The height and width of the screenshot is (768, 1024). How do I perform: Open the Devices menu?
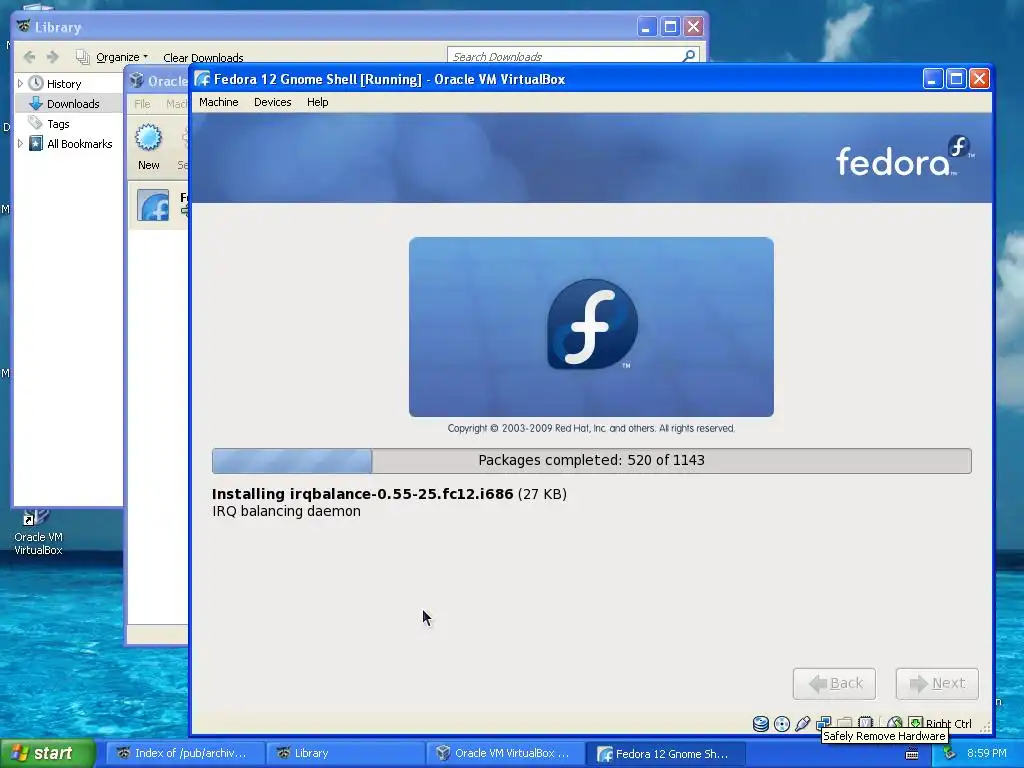pos(272,102)
